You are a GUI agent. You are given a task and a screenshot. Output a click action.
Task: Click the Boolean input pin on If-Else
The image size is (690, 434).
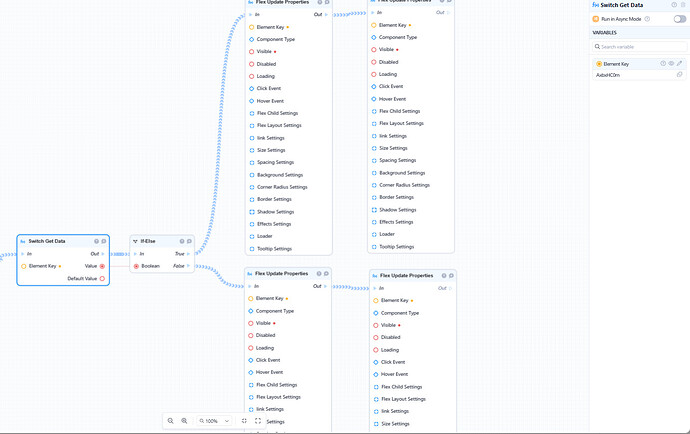[136, 266]
